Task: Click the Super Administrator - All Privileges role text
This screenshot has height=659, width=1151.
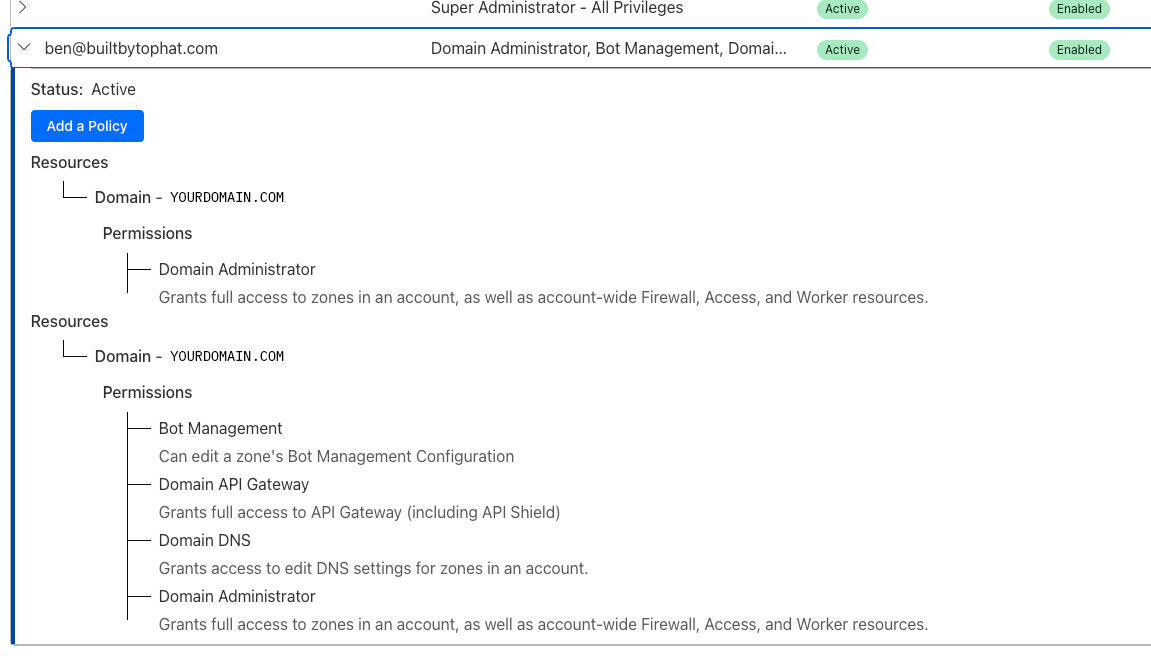Action: [x=557, y=8]
